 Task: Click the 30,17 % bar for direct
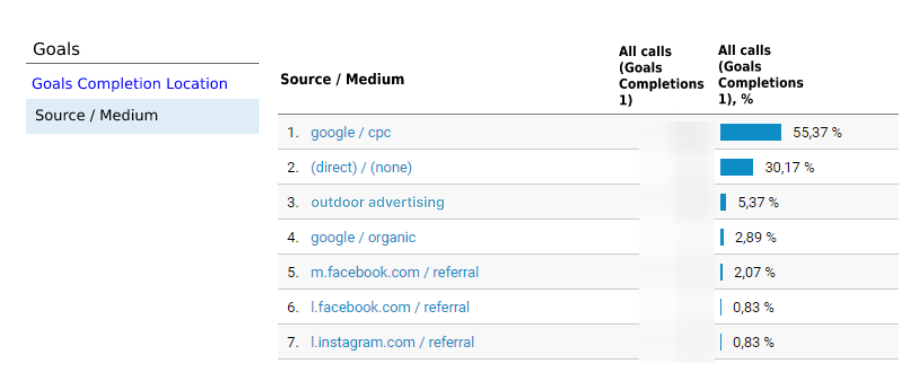click(x=736, y=167)
